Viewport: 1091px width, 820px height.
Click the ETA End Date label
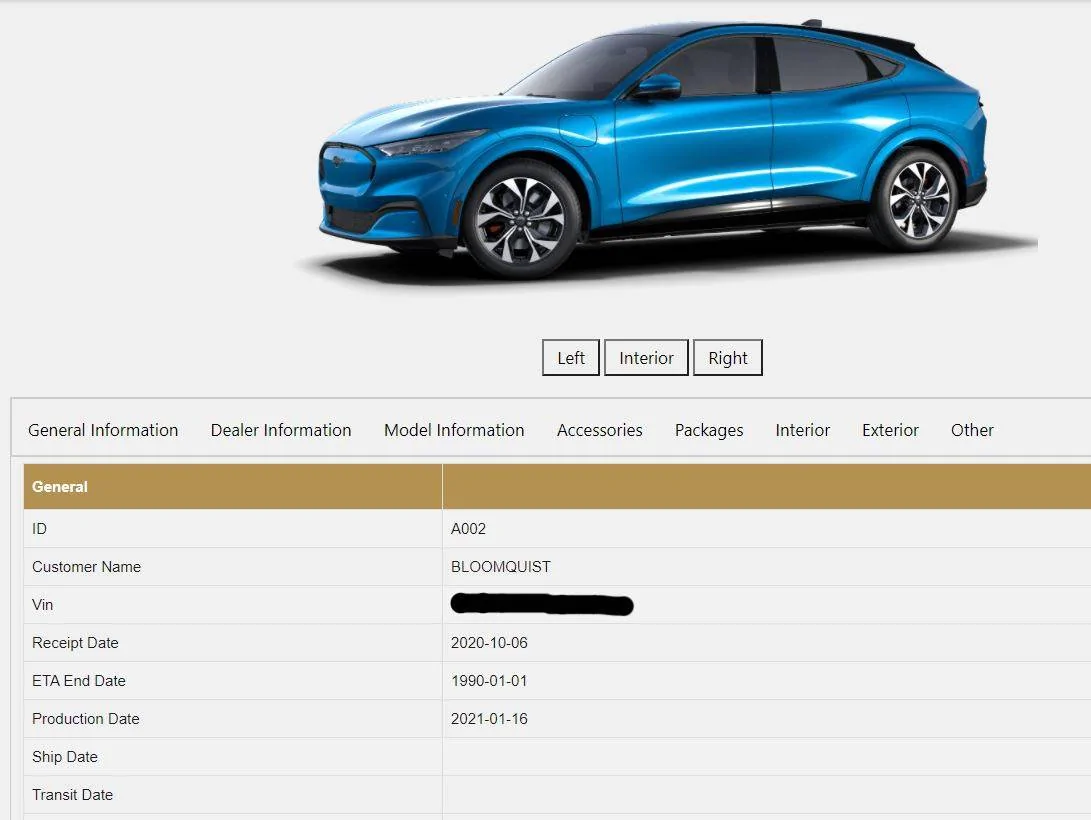point(79,681)
